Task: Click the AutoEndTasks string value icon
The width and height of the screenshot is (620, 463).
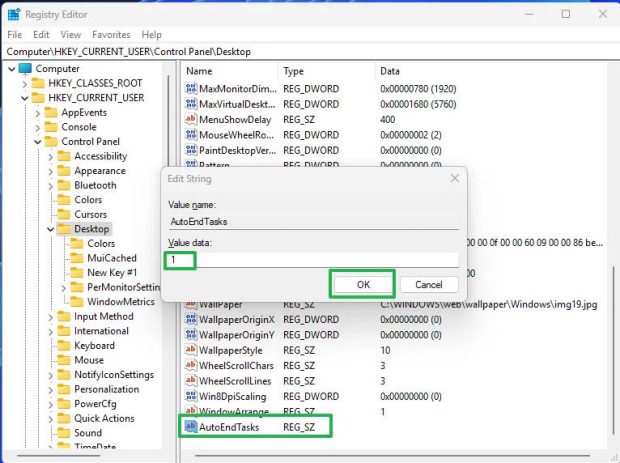Action: [x=191, y=426]
